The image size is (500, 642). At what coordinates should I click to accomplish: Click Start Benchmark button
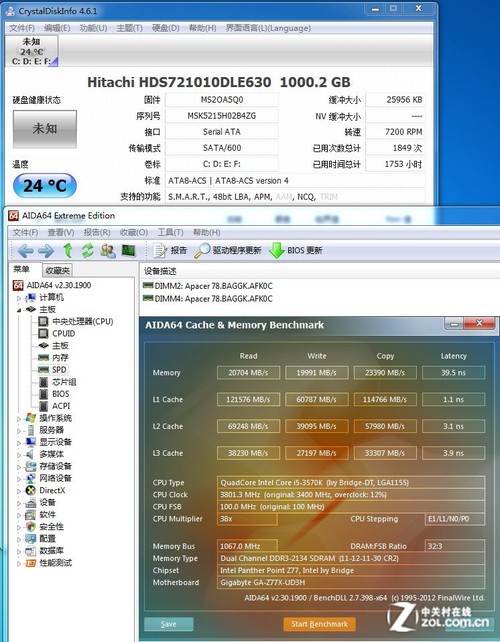pos(319,624)
